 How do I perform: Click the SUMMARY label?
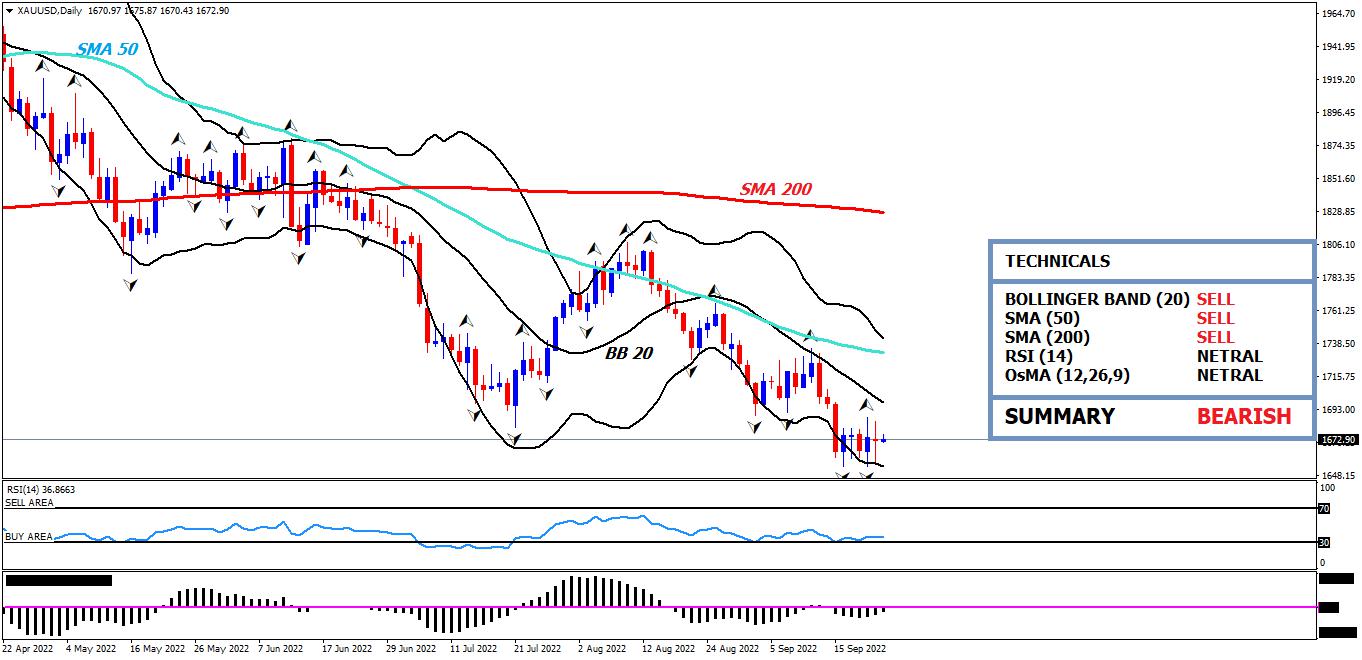(1059, 416)
